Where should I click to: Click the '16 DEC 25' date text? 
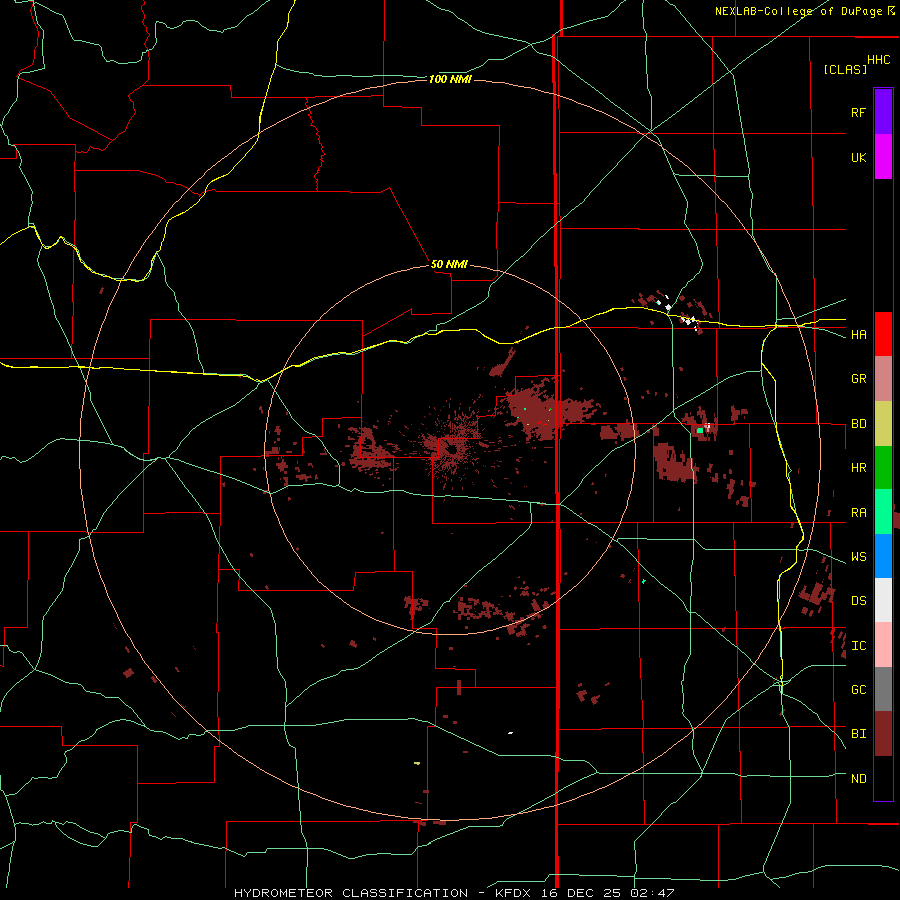(582, 893)
